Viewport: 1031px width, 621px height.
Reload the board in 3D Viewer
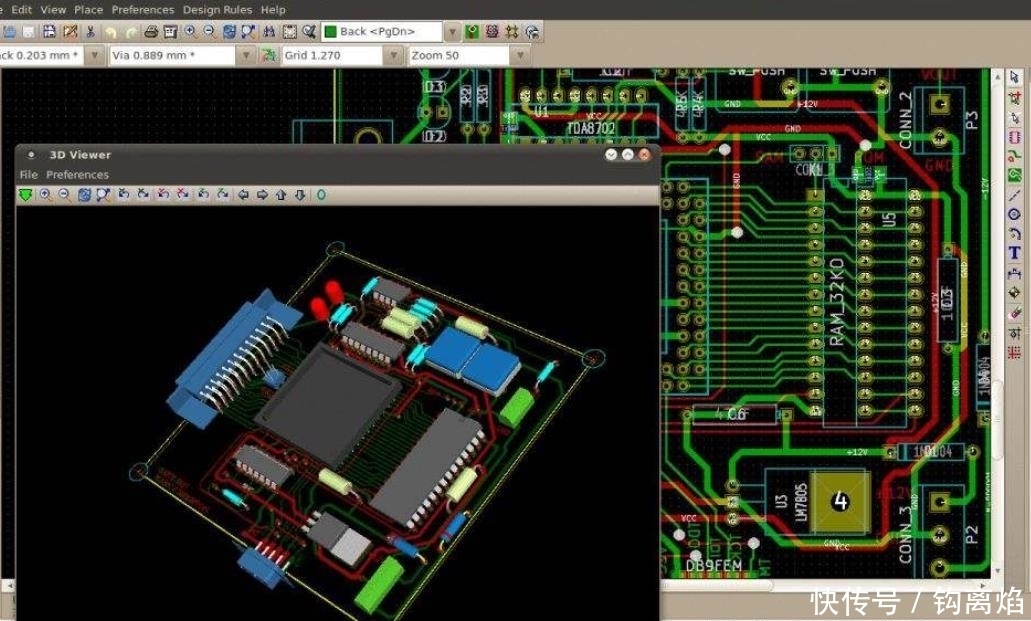26,195
